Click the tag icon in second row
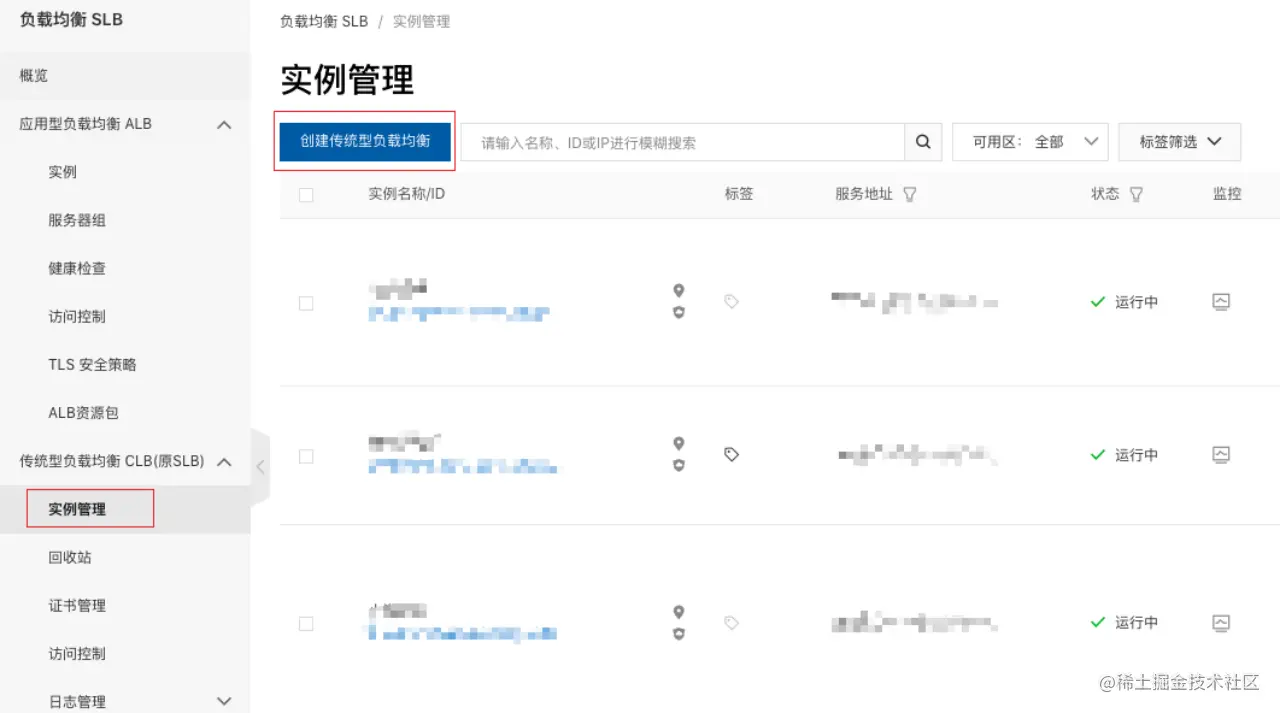This screenshot has width=1280, height=713. (731, 454)
